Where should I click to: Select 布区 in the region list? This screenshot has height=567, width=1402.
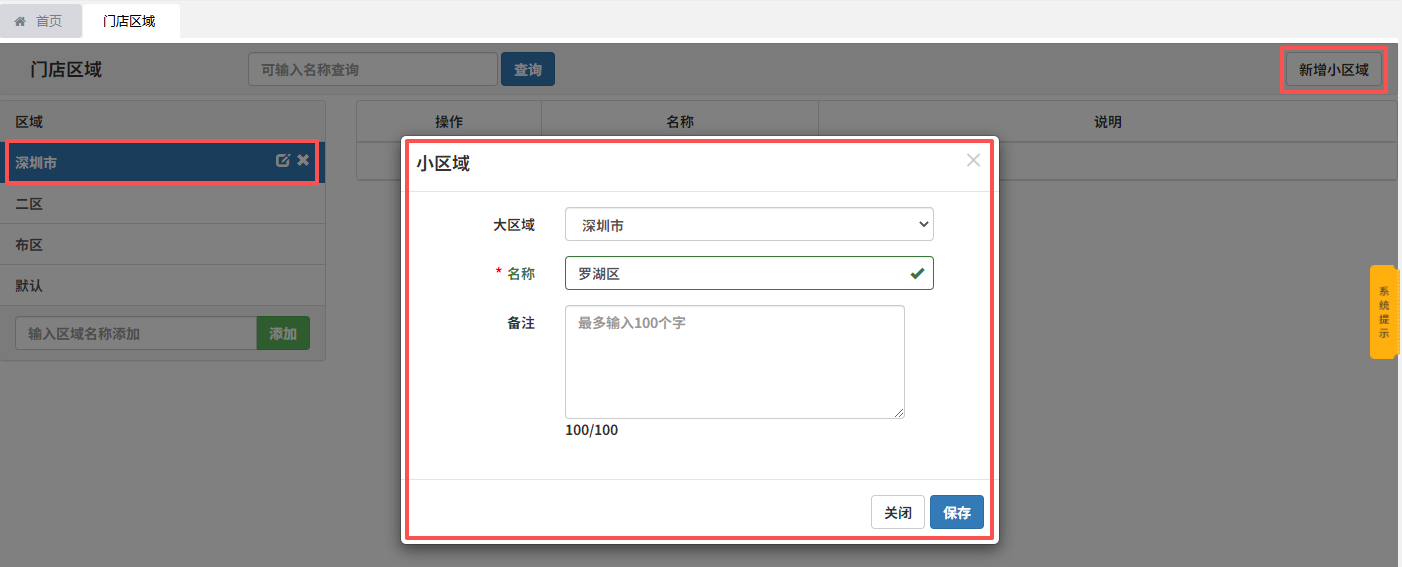click(x=163, y=244)
